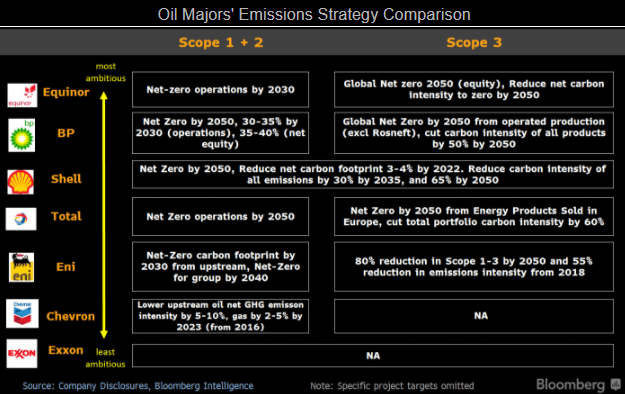
Task: Click the Shell pecten logo
Action: tap(21, 182)
